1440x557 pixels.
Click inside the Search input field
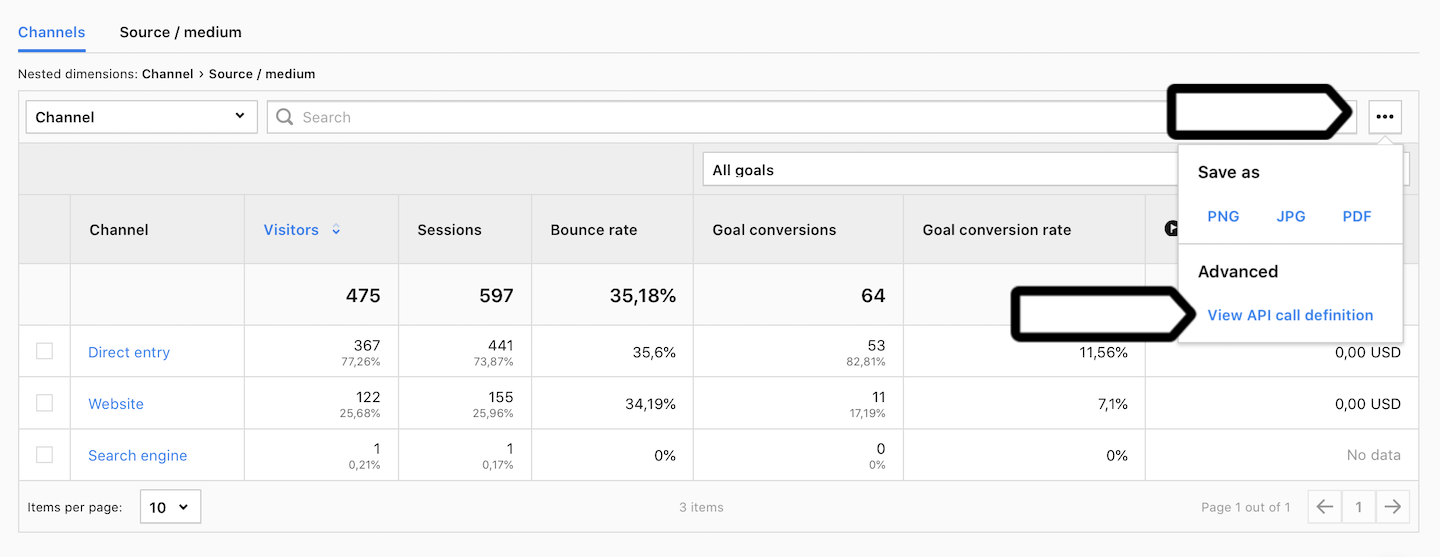click(x=812, y=117)
